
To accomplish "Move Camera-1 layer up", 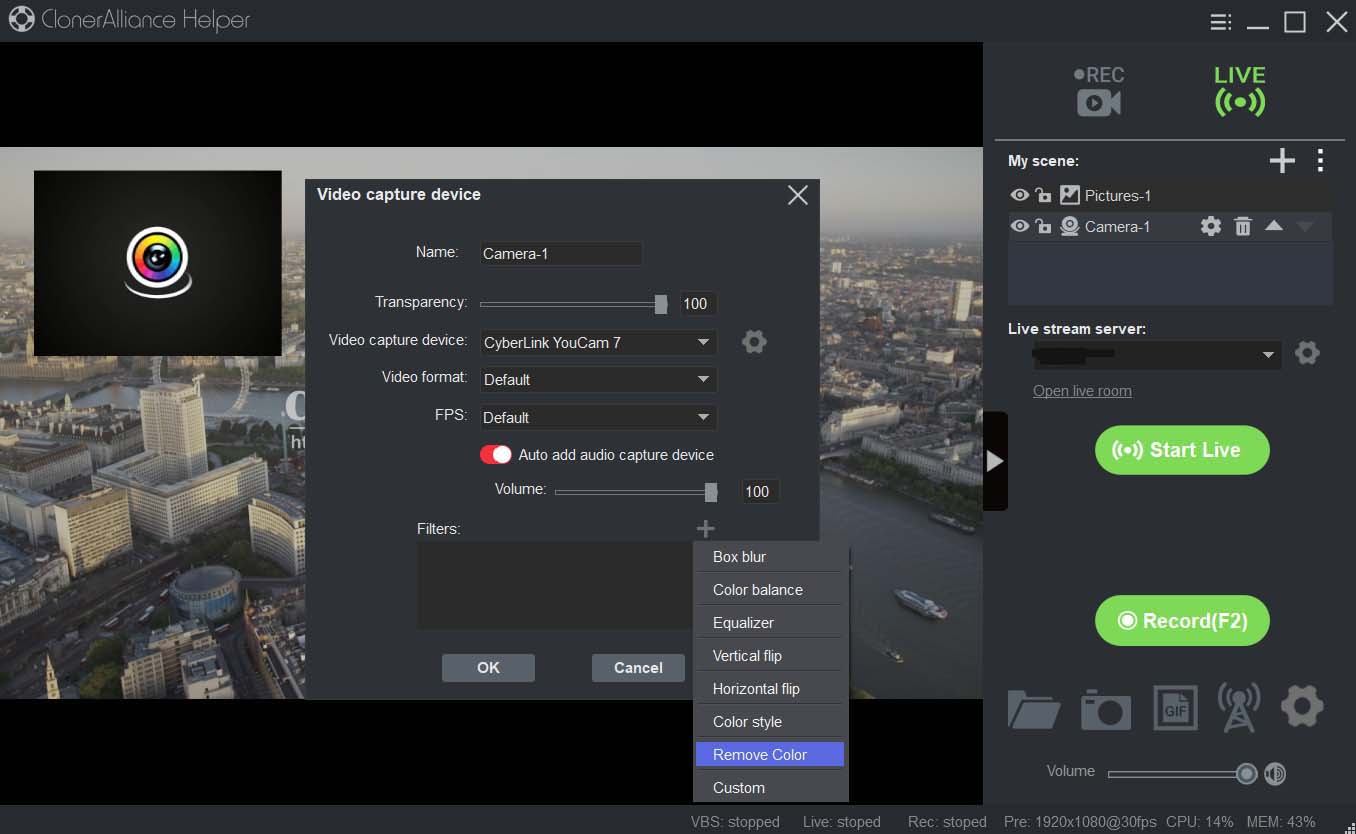I will pyautogui.click(x=1274, y=226).
